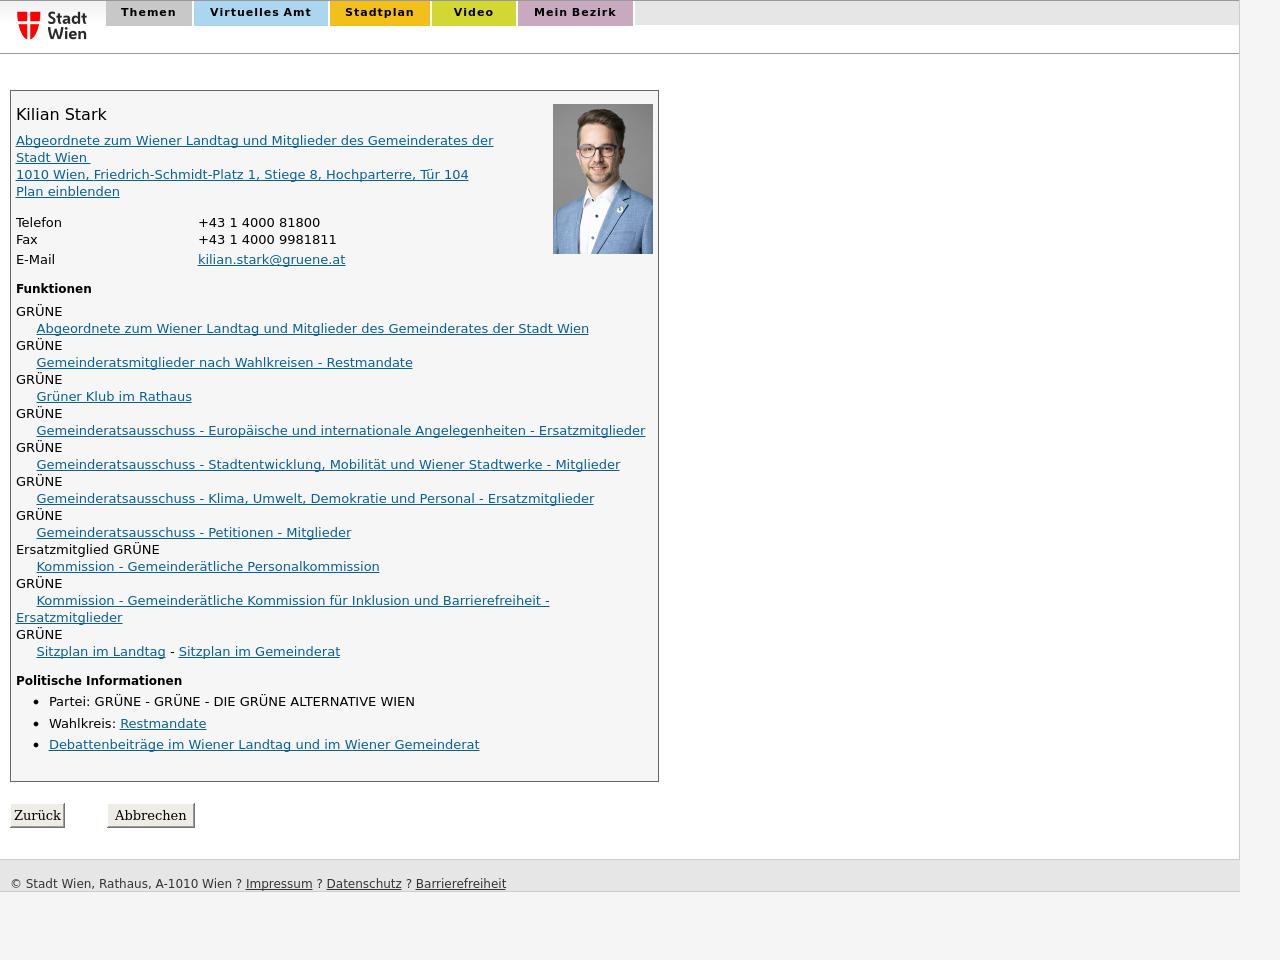Open the Themen tab
The height and width of the screenshot is (960, 1280).
point(148,13)
